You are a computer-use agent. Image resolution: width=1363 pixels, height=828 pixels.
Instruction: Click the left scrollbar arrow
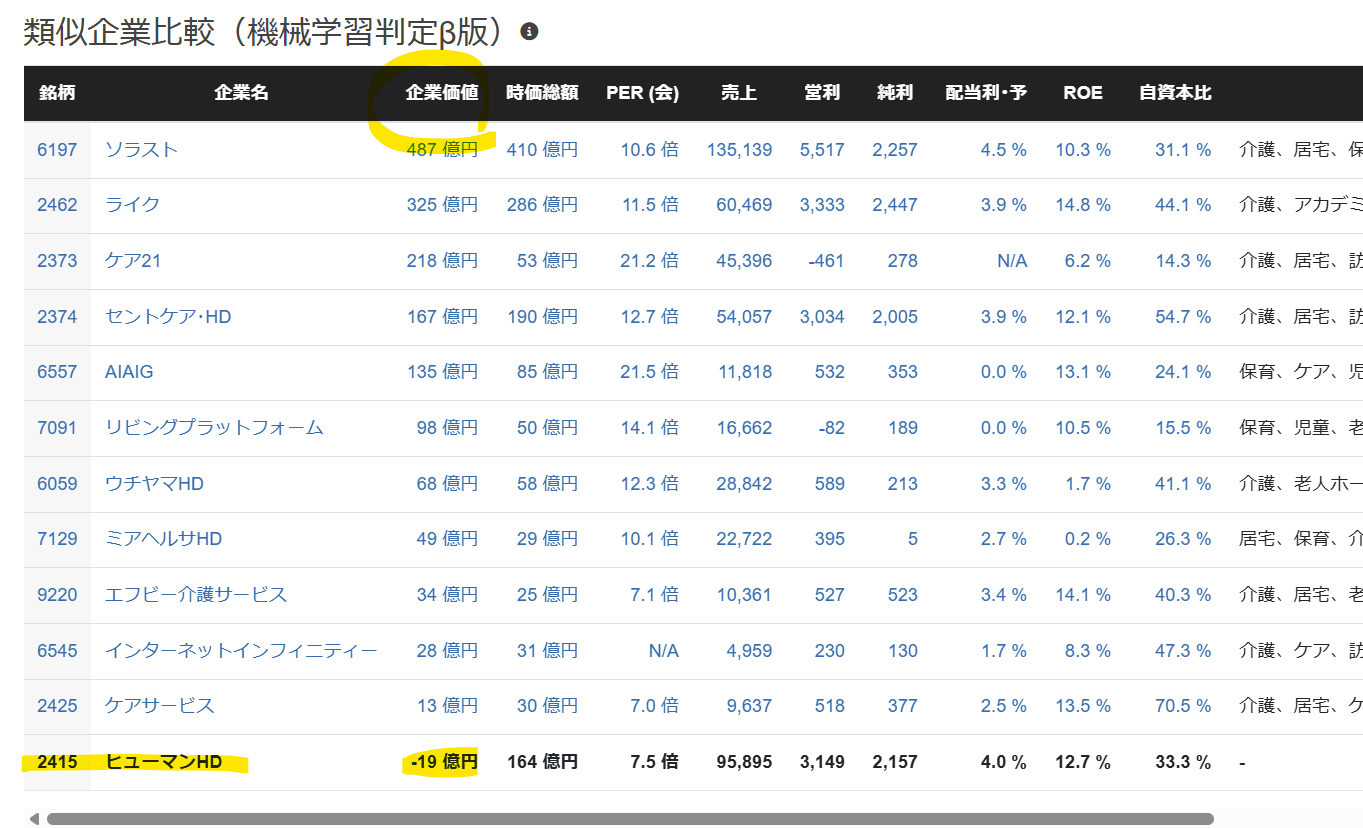34,819
